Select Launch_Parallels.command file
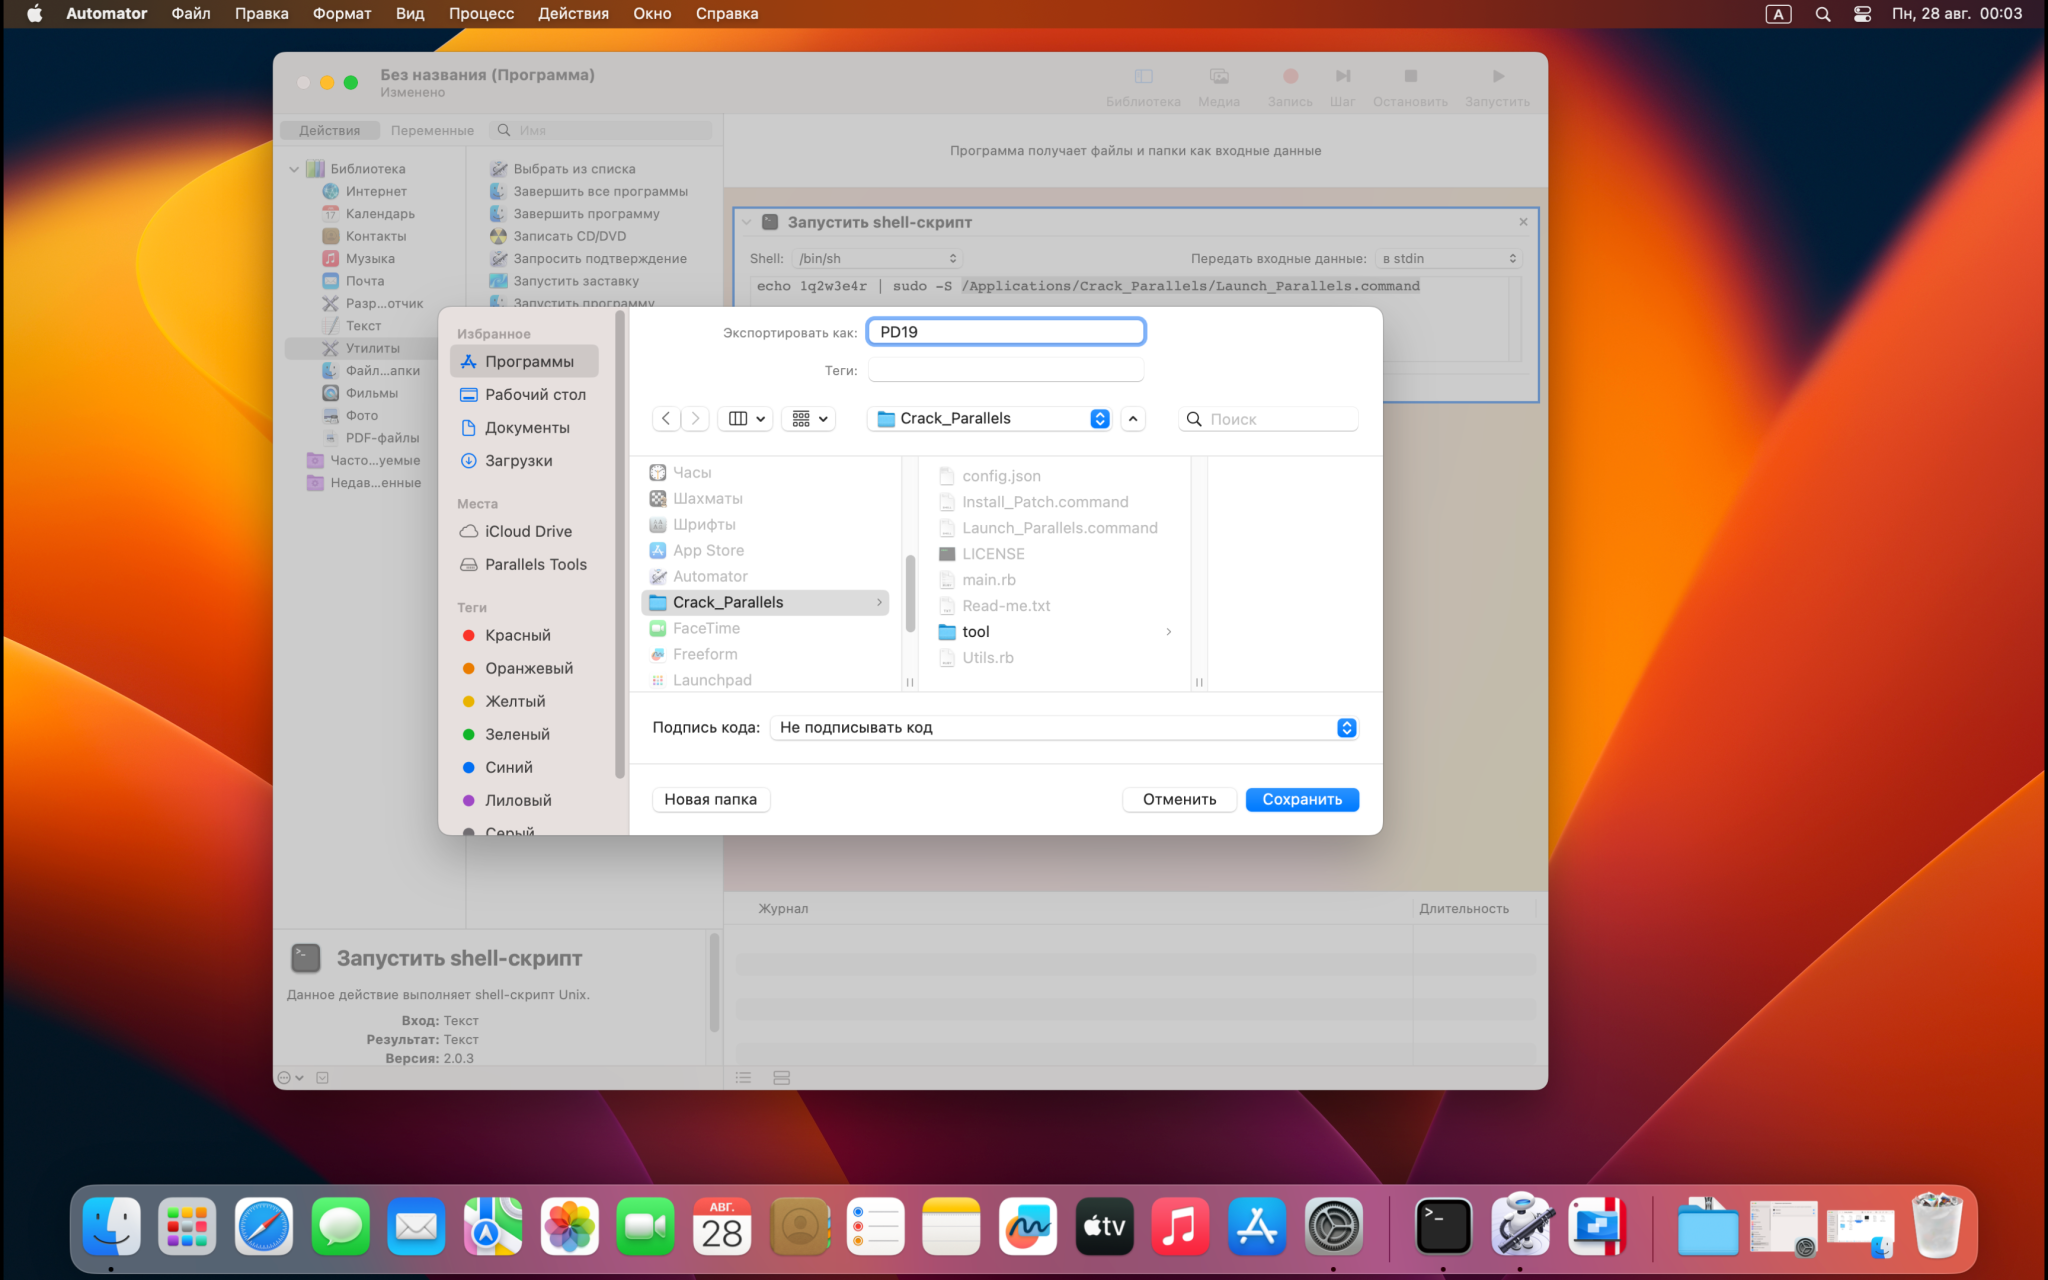This screenshot has height=1280, width=2048. pyautogui.click(x=1059, y=527)
